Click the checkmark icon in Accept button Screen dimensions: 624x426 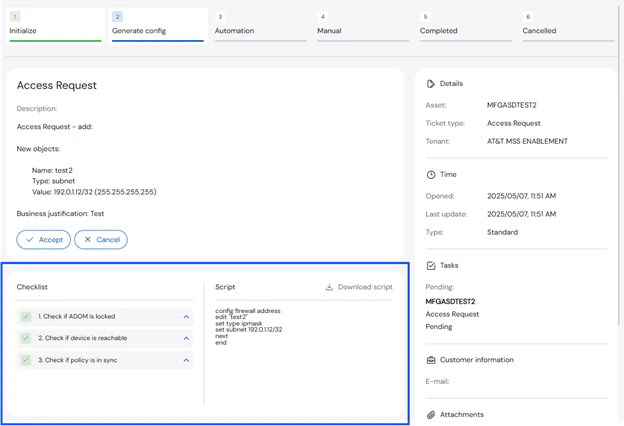tap(30, 240)
